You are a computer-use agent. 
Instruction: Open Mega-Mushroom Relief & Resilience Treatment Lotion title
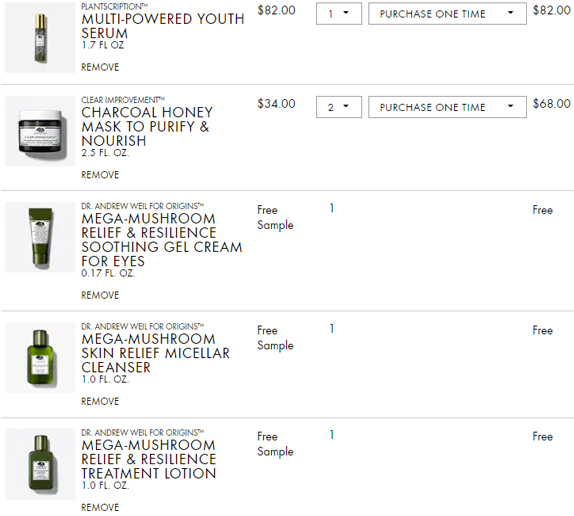coord(149,459)
